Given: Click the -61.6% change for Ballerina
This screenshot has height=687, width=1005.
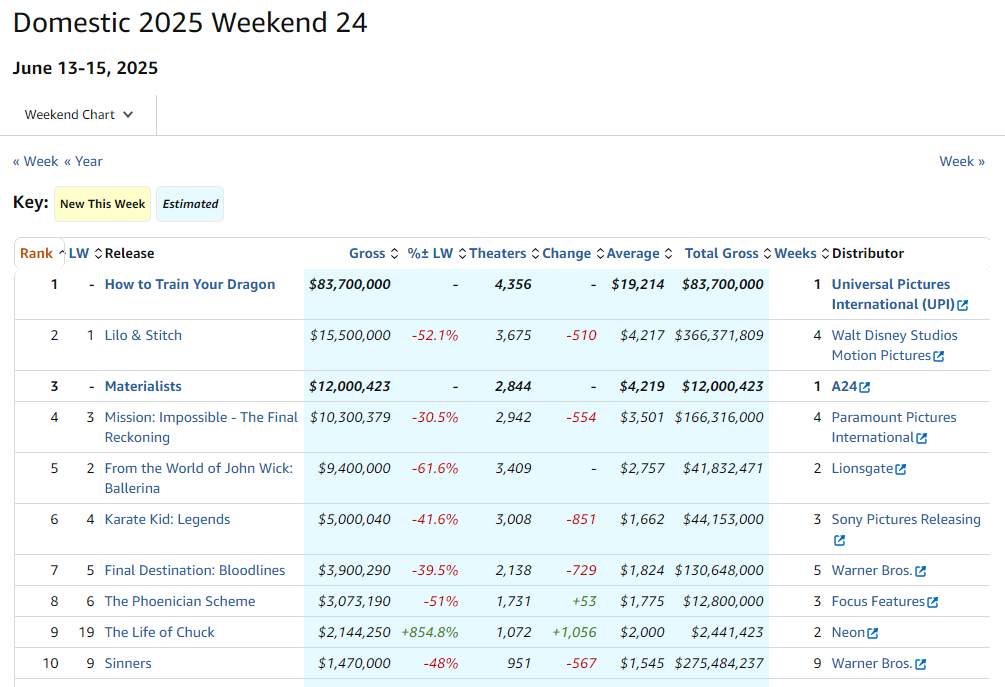Looking at the screenshot, I should point(435,468).
